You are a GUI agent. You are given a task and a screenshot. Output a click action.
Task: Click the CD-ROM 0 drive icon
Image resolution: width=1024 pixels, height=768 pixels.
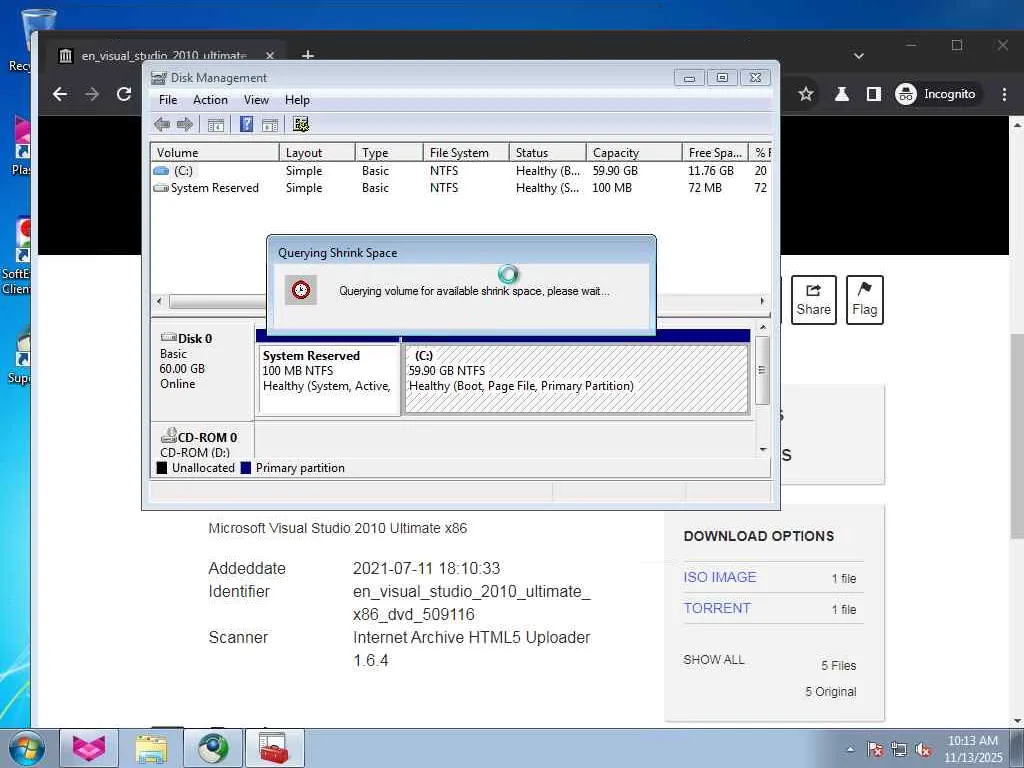point(169,435)
